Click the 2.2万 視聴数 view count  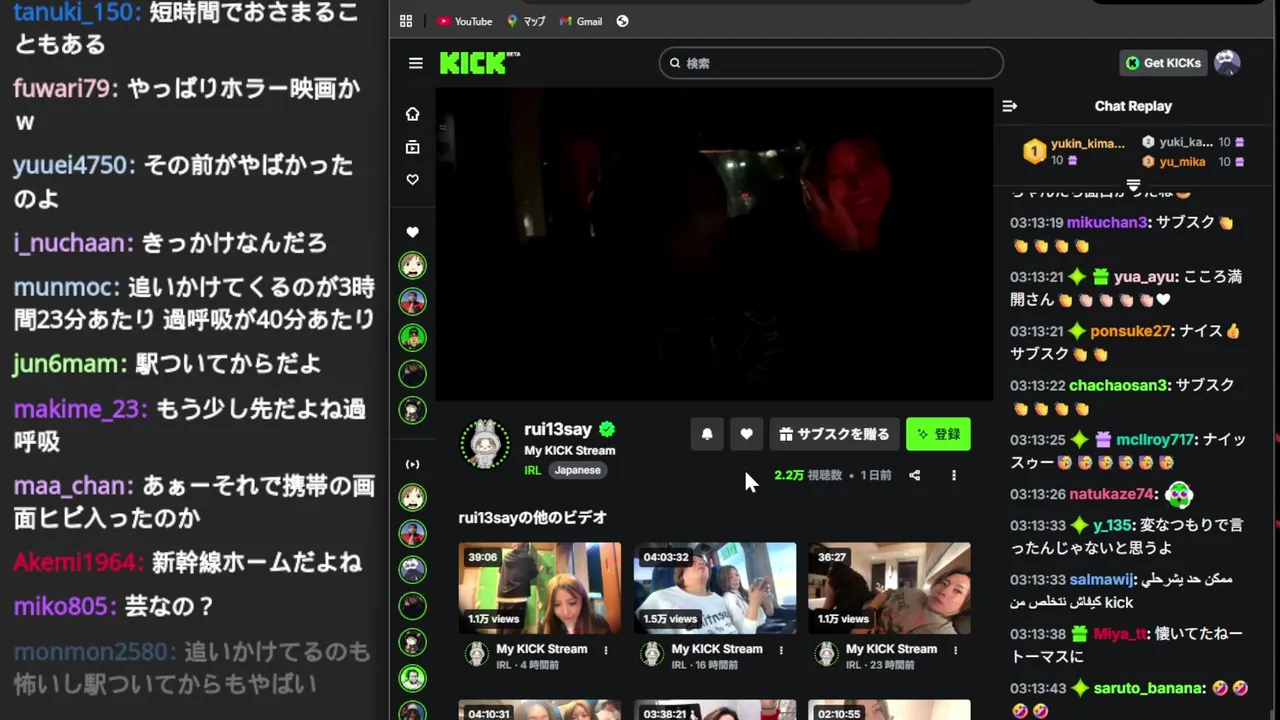point(808,475)
